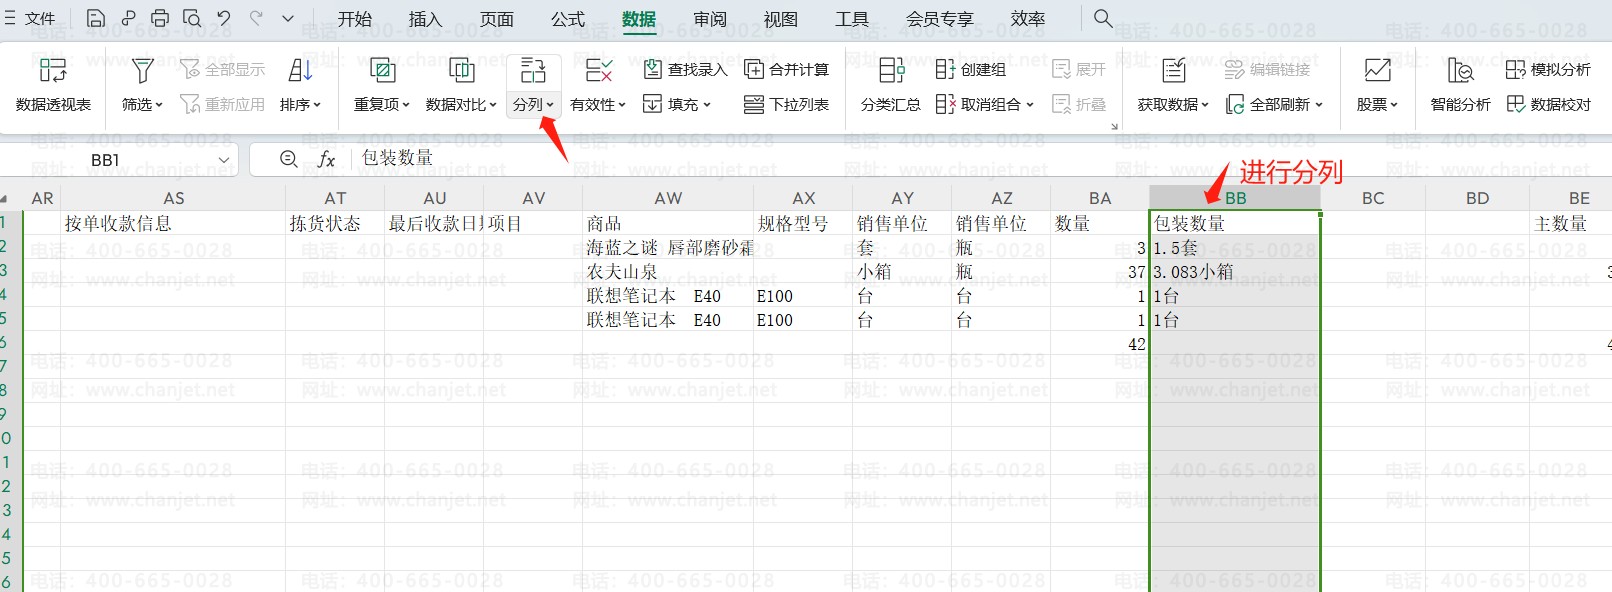Switch to the 页面 tab
Viewport: 1612px width, 592px height.
(x=496, y=19)
